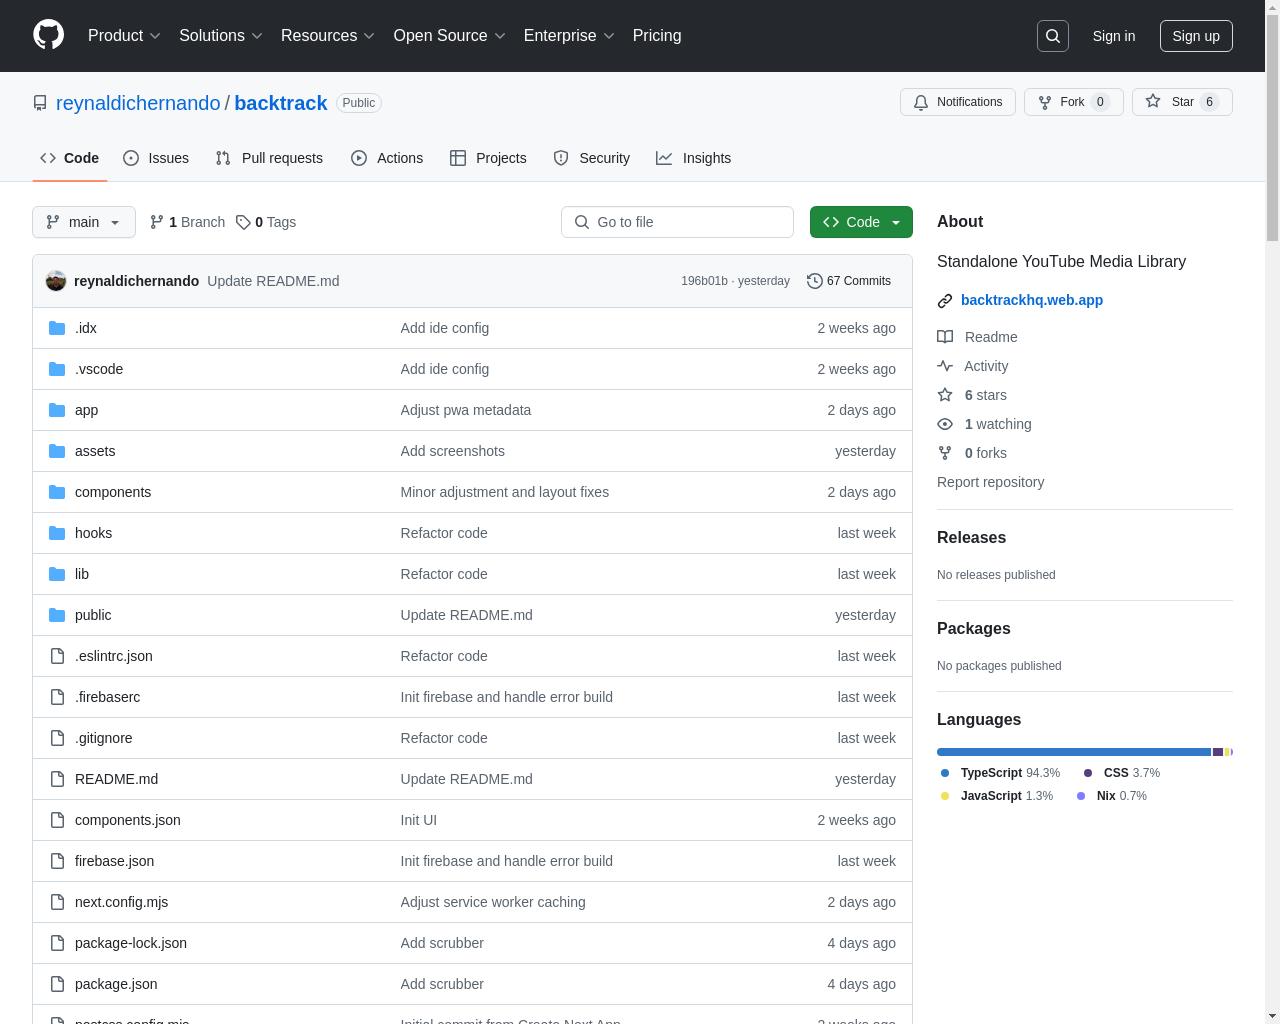
Task: View the 67 Commits history
Action: [849, 281]
